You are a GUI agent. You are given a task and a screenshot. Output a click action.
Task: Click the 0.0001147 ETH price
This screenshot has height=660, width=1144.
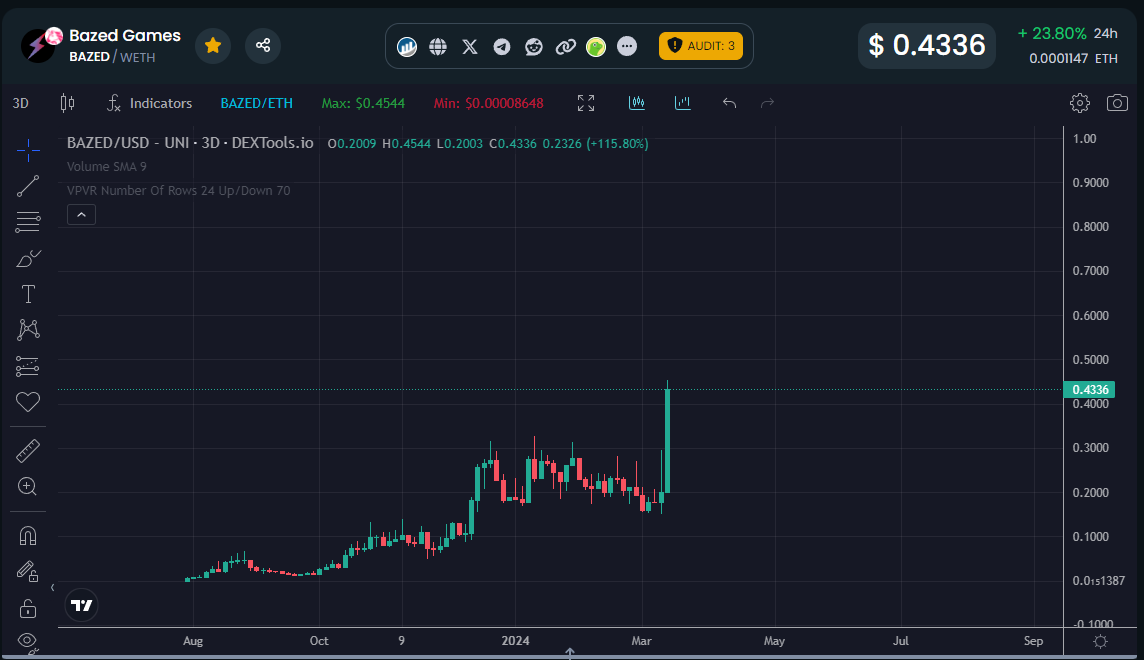1073,58
